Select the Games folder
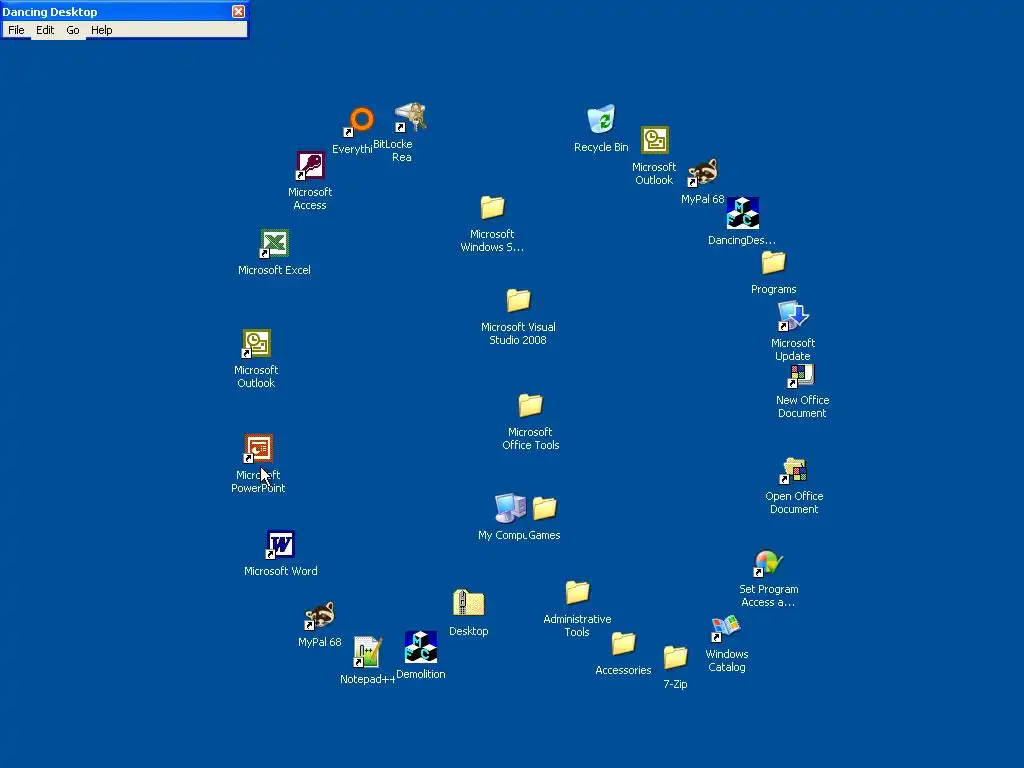The image size is (1024, 768). [544, 508]
